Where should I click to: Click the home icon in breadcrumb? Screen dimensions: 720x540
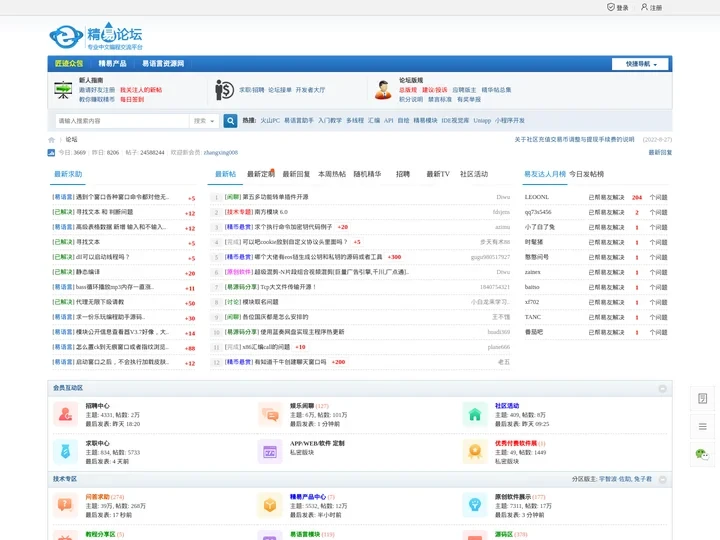point(51,140)
